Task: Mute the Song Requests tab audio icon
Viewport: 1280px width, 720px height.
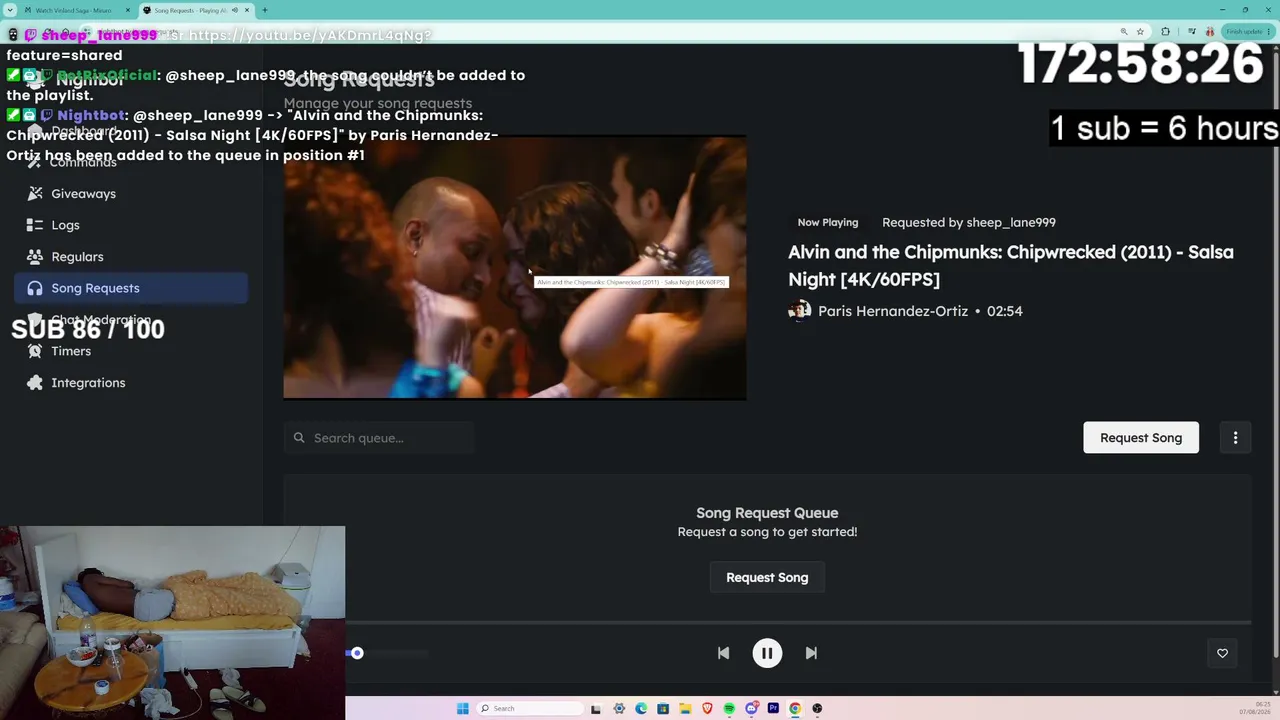Action: point(234,10)
